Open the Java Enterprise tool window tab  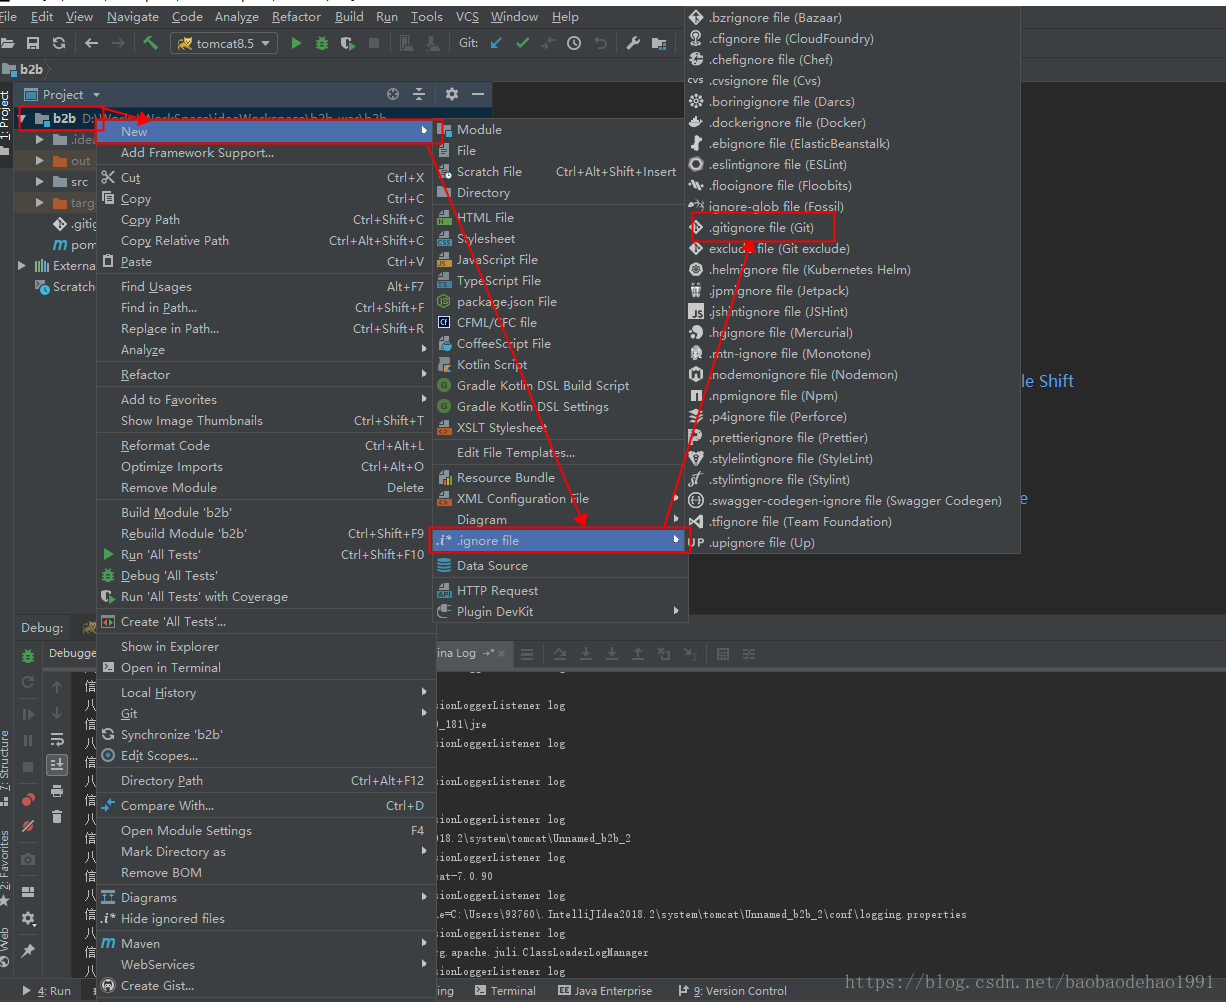[x=604, y=991]
